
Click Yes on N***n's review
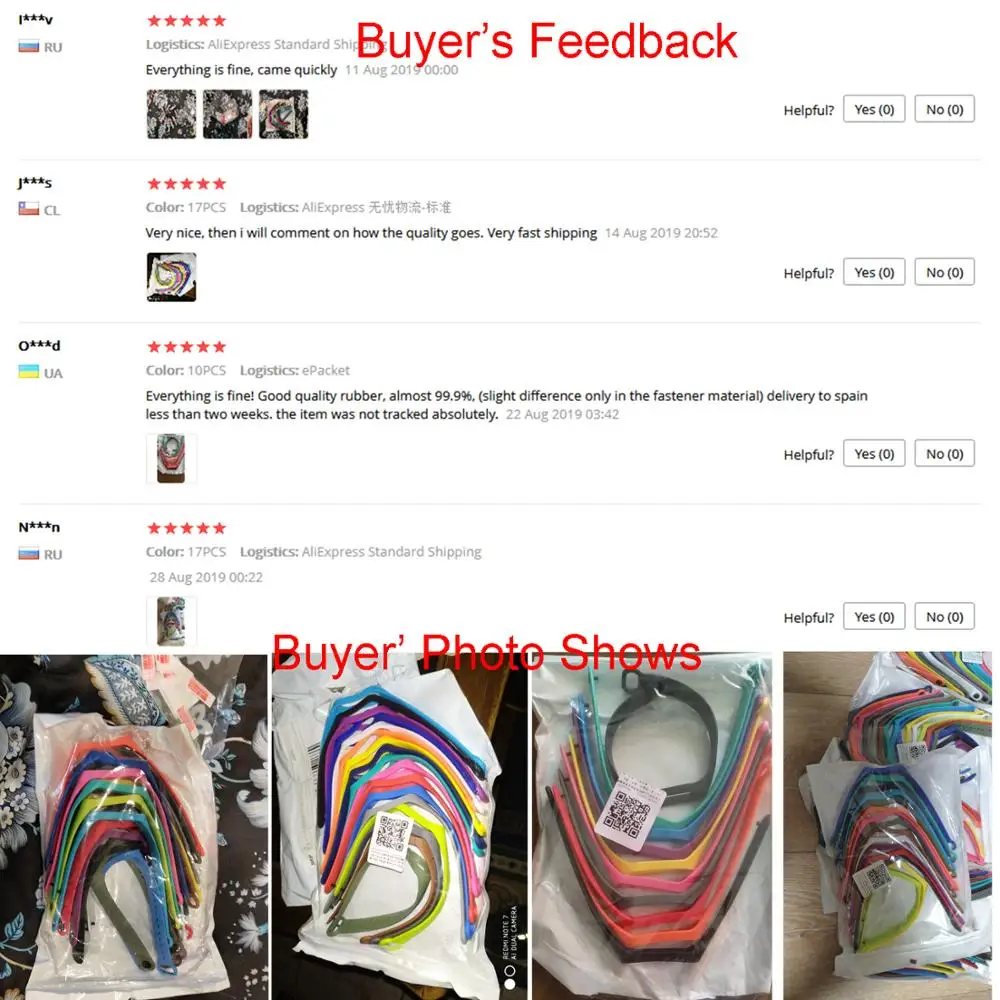[x=874, y=617]
